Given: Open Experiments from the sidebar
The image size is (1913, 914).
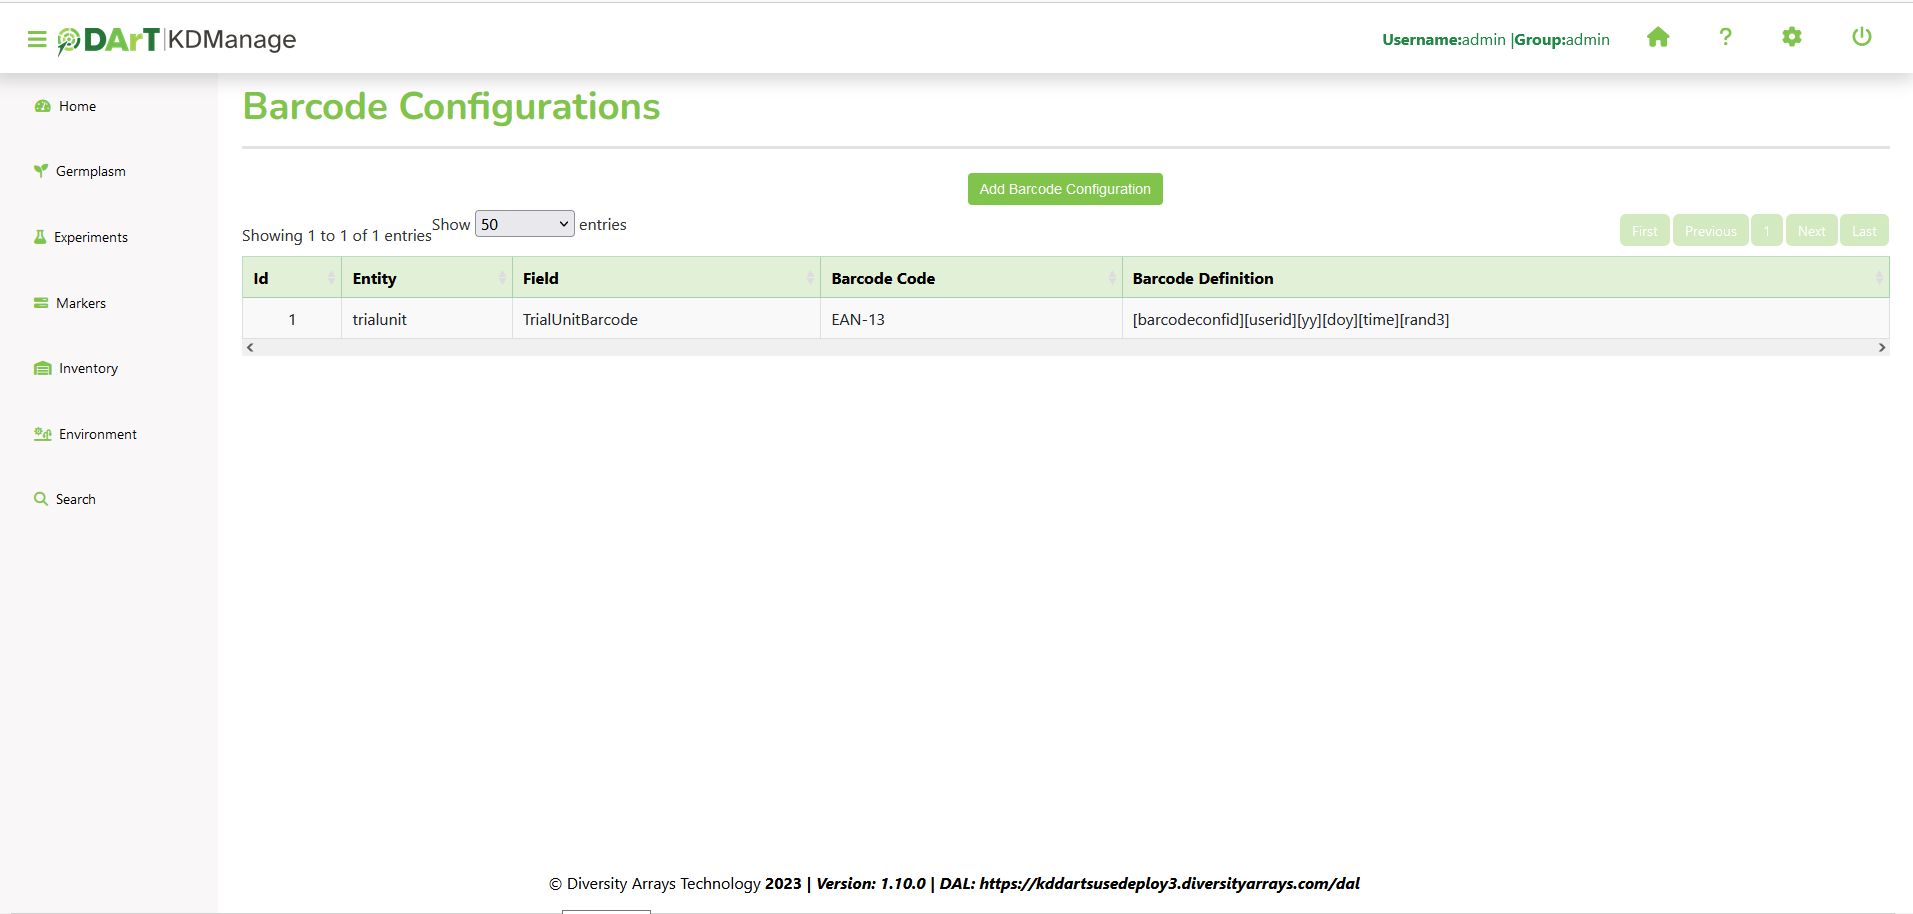Looking at the screenshot, I should [x=90, y=237].
